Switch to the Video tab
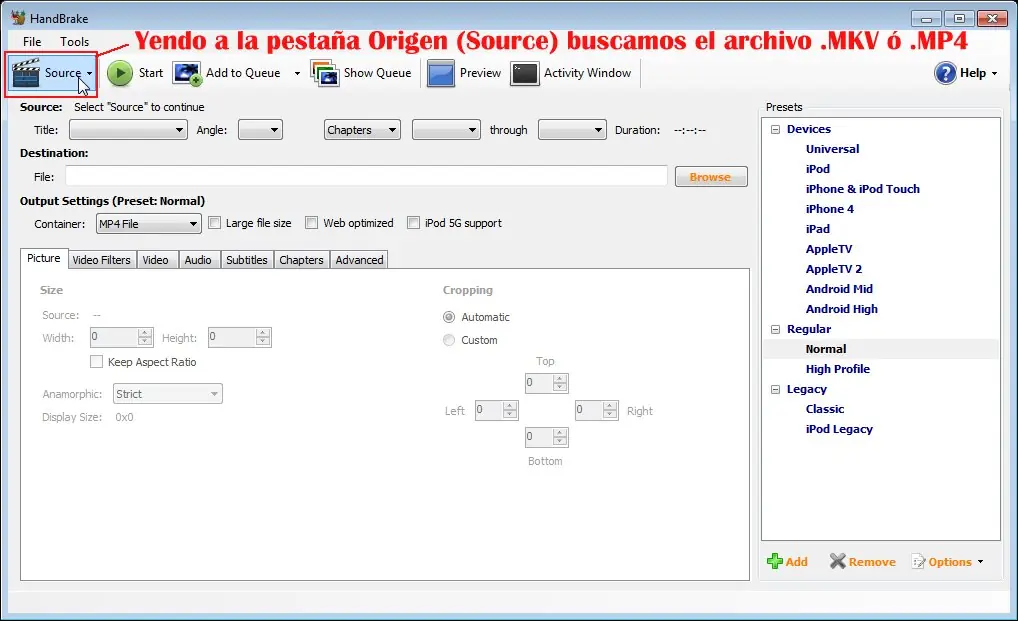The width and height of the screenshot is (1018, 621). pos(156,260)
